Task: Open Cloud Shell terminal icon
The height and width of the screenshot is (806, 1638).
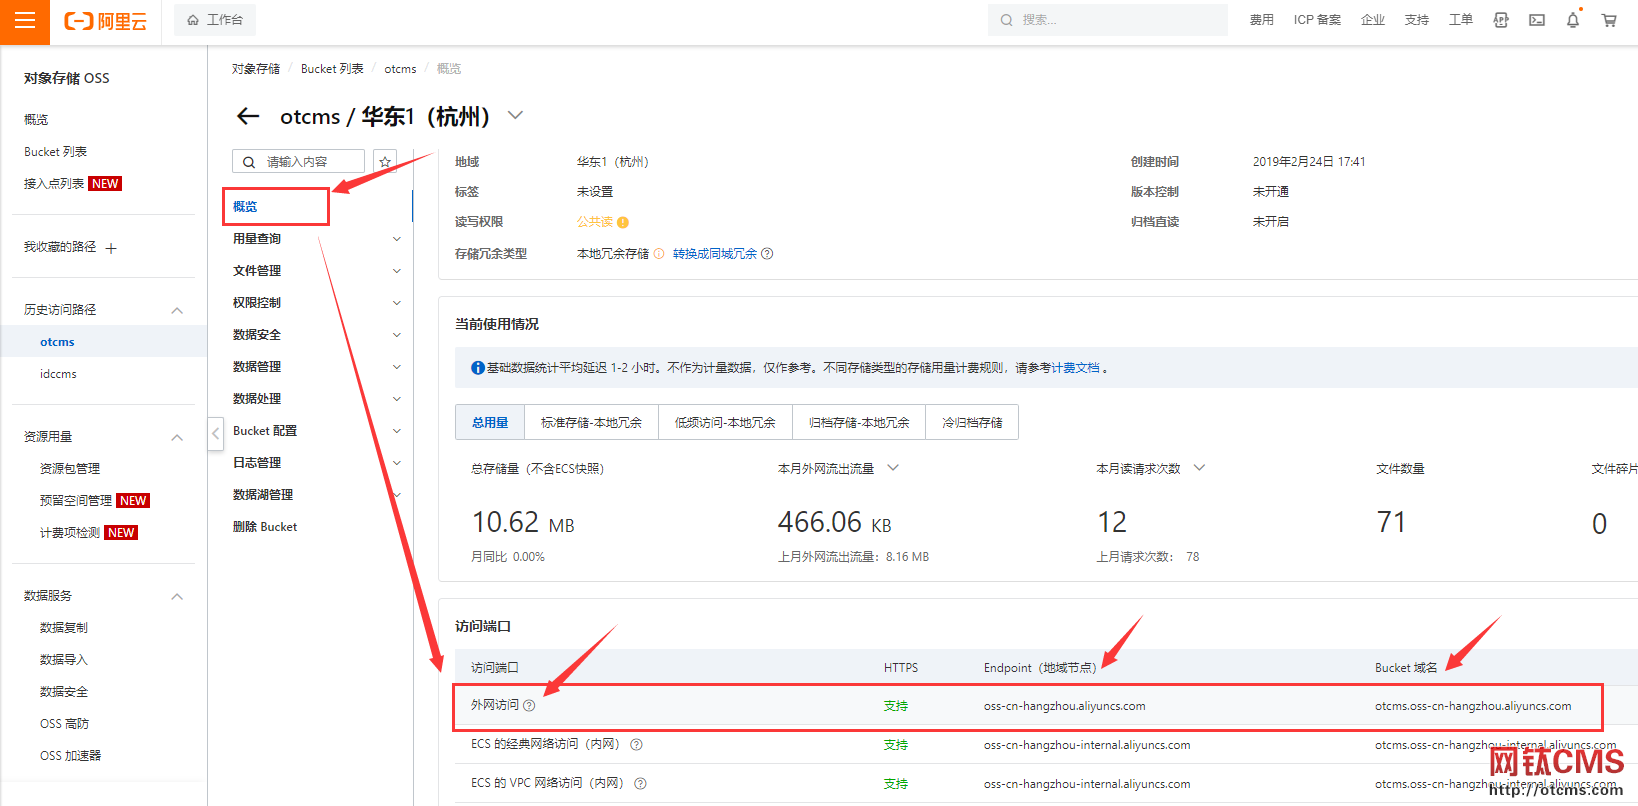Action: coord(1537,20)
